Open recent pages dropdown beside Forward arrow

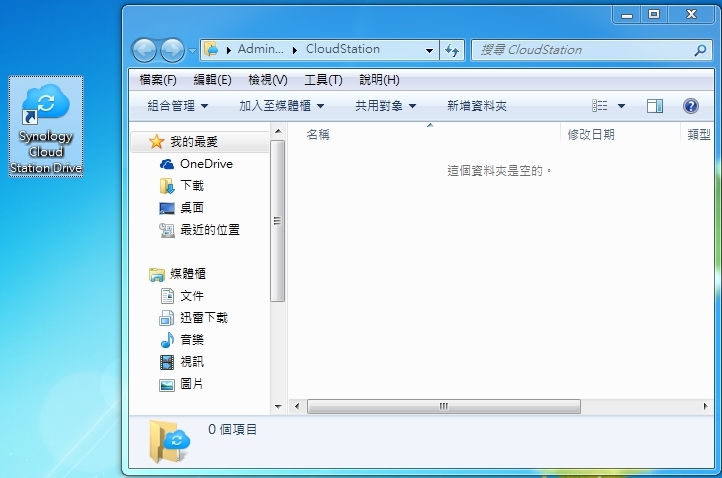coord(192,51)
